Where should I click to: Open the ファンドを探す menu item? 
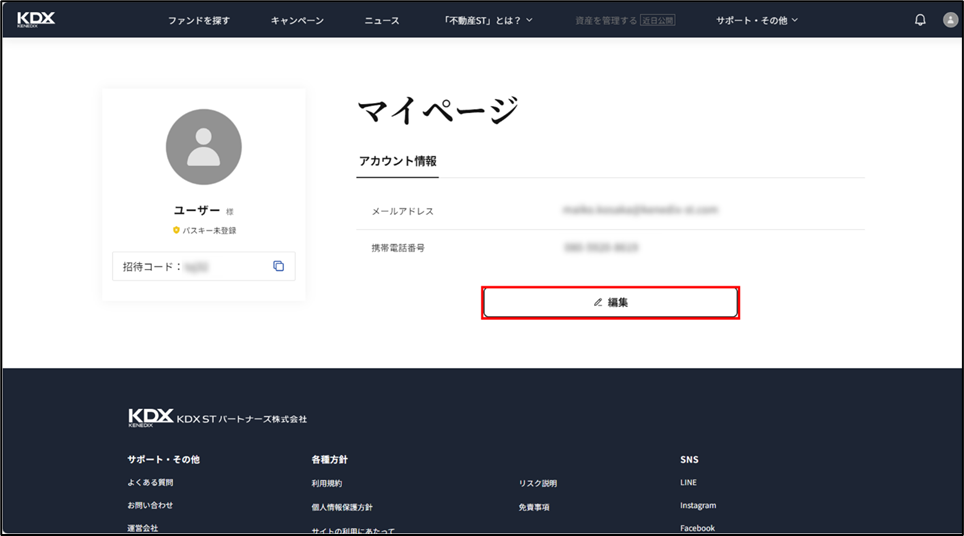(199, 20)
